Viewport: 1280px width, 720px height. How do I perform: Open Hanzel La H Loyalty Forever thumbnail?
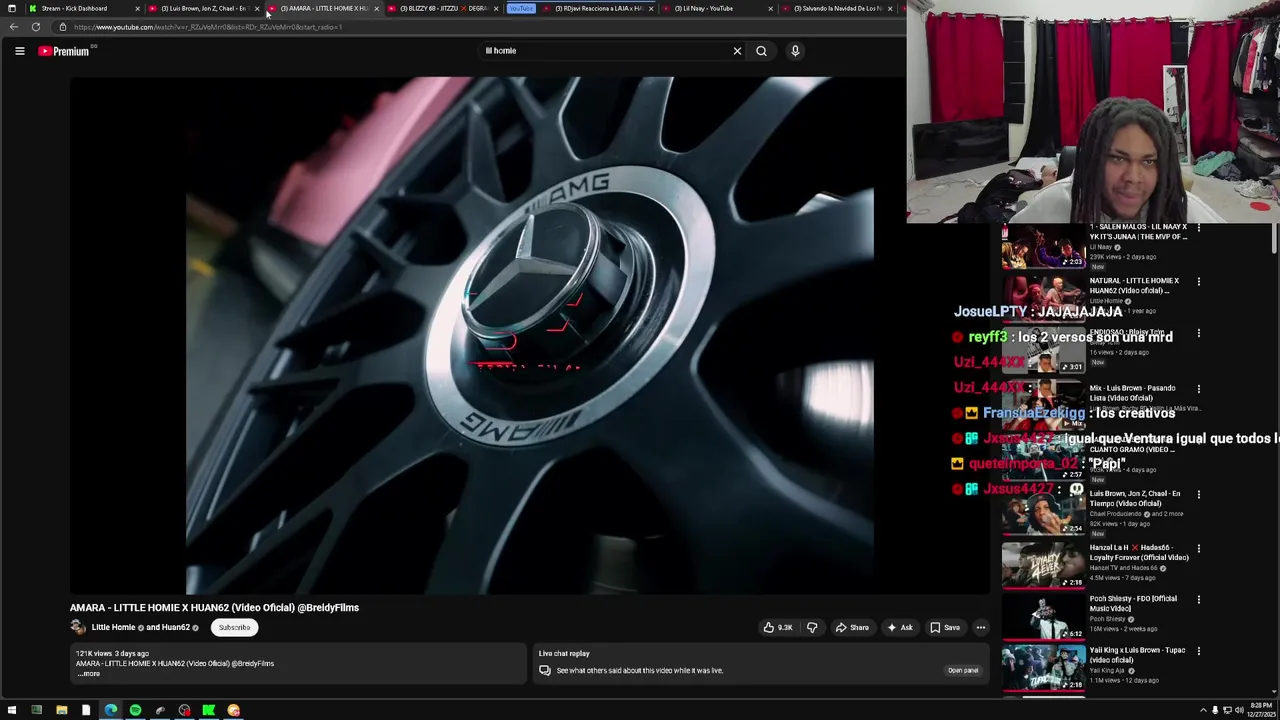(1043, 565)
